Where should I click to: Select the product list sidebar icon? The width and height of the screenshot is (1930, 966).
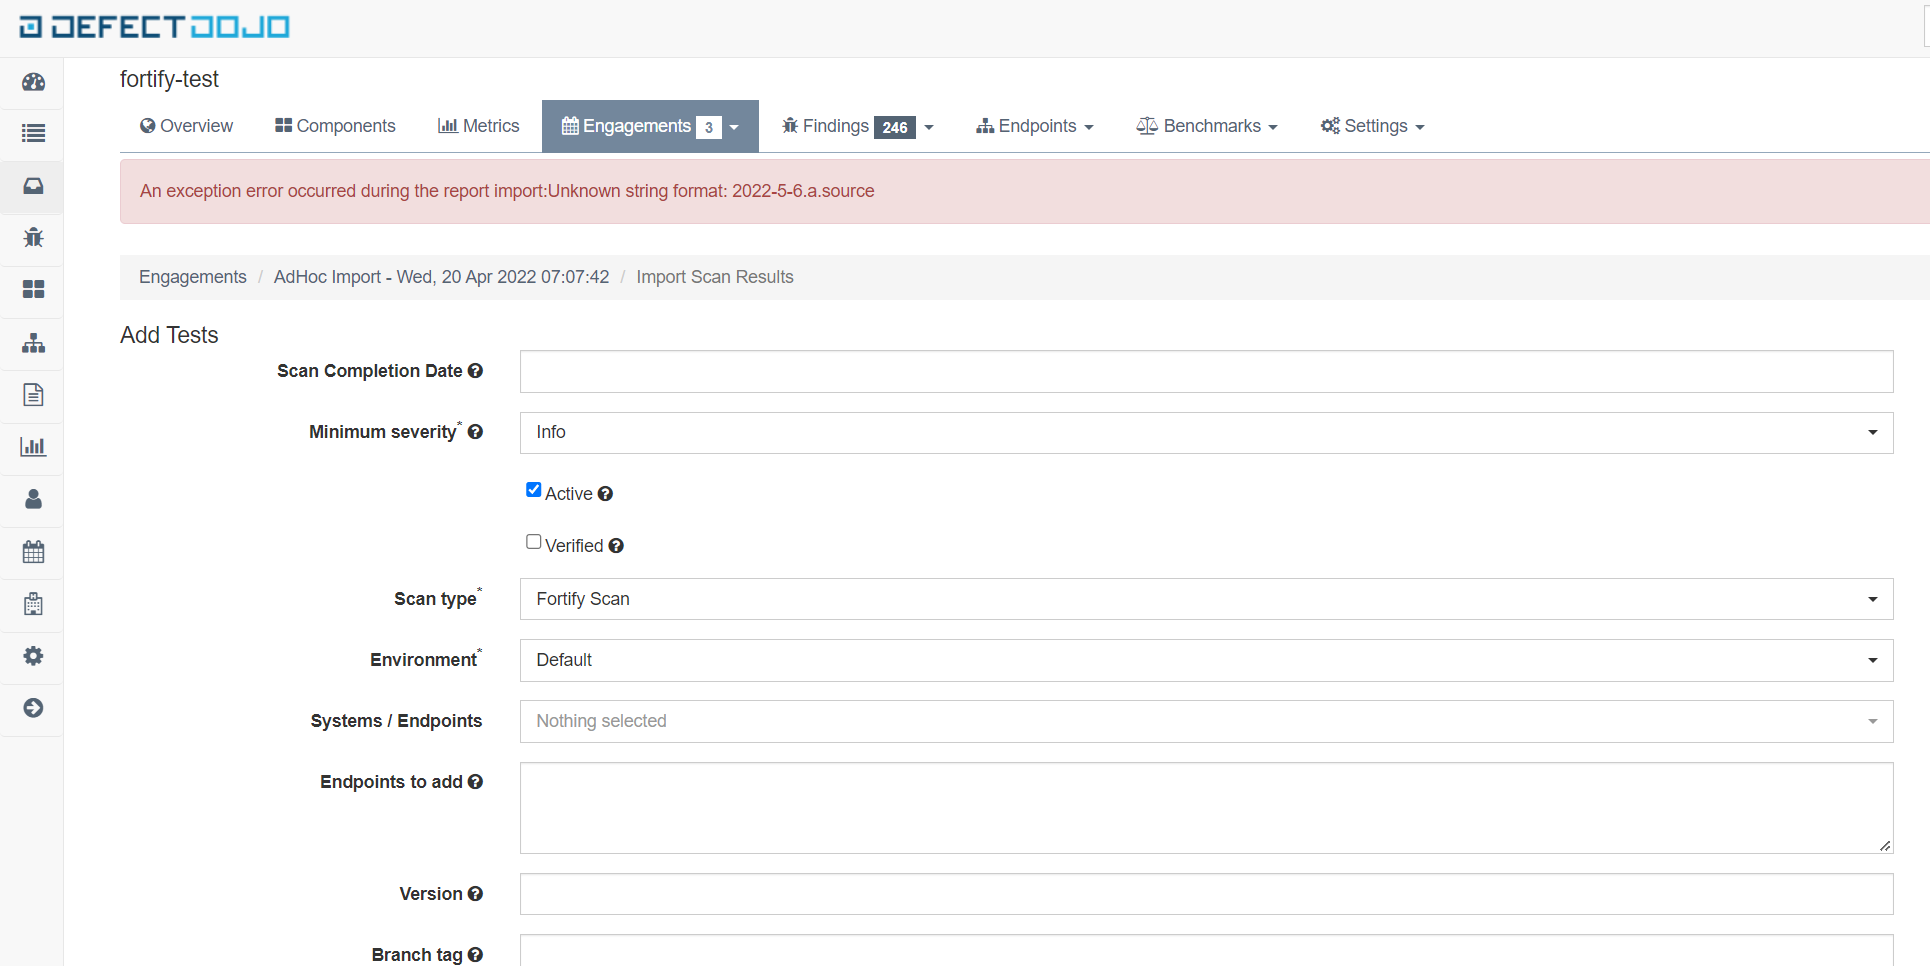pyautogui.click(x=33, y=133)
